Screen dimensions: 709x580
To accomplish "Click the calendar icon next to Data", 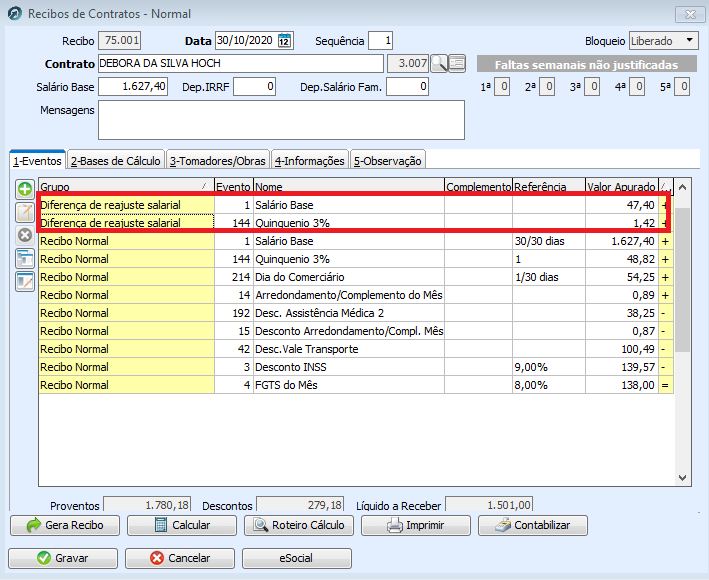I will coord(284,41).
